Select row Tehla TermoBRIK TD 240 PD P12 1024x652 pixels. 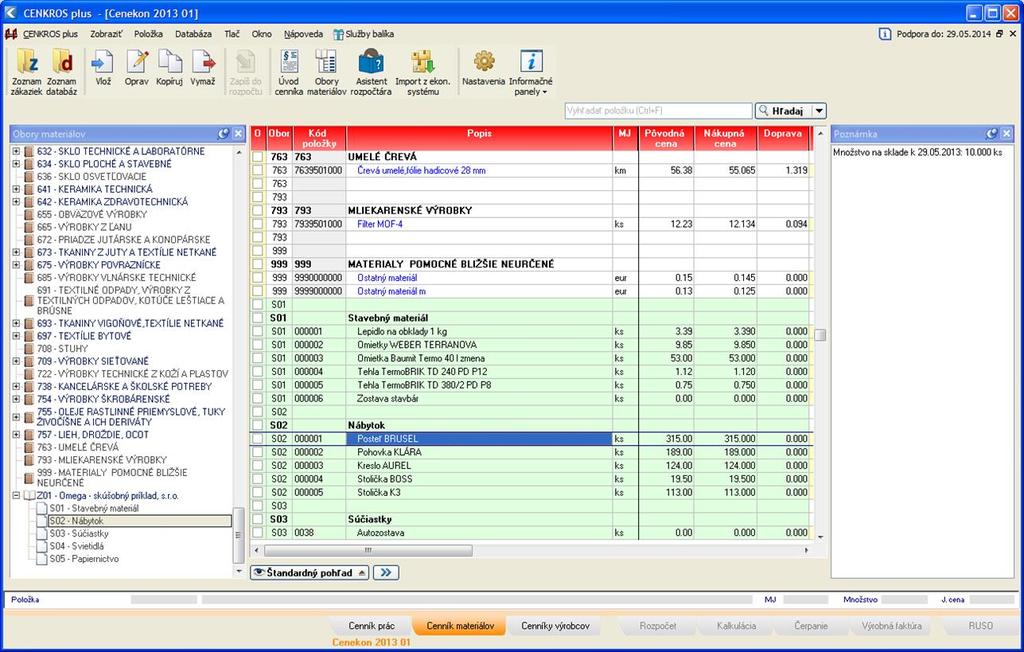531,372
